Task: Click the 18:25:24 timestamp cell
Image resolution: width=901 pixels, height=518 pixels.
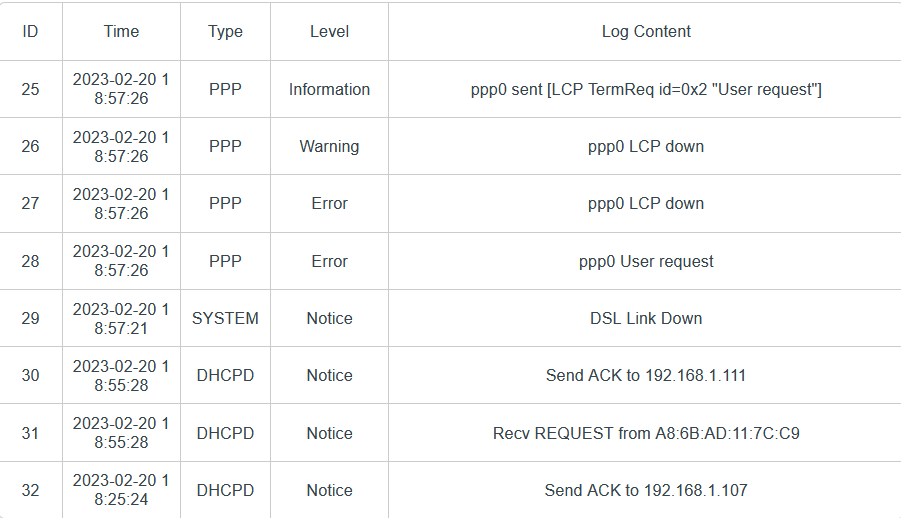Action: pos(121,490)
